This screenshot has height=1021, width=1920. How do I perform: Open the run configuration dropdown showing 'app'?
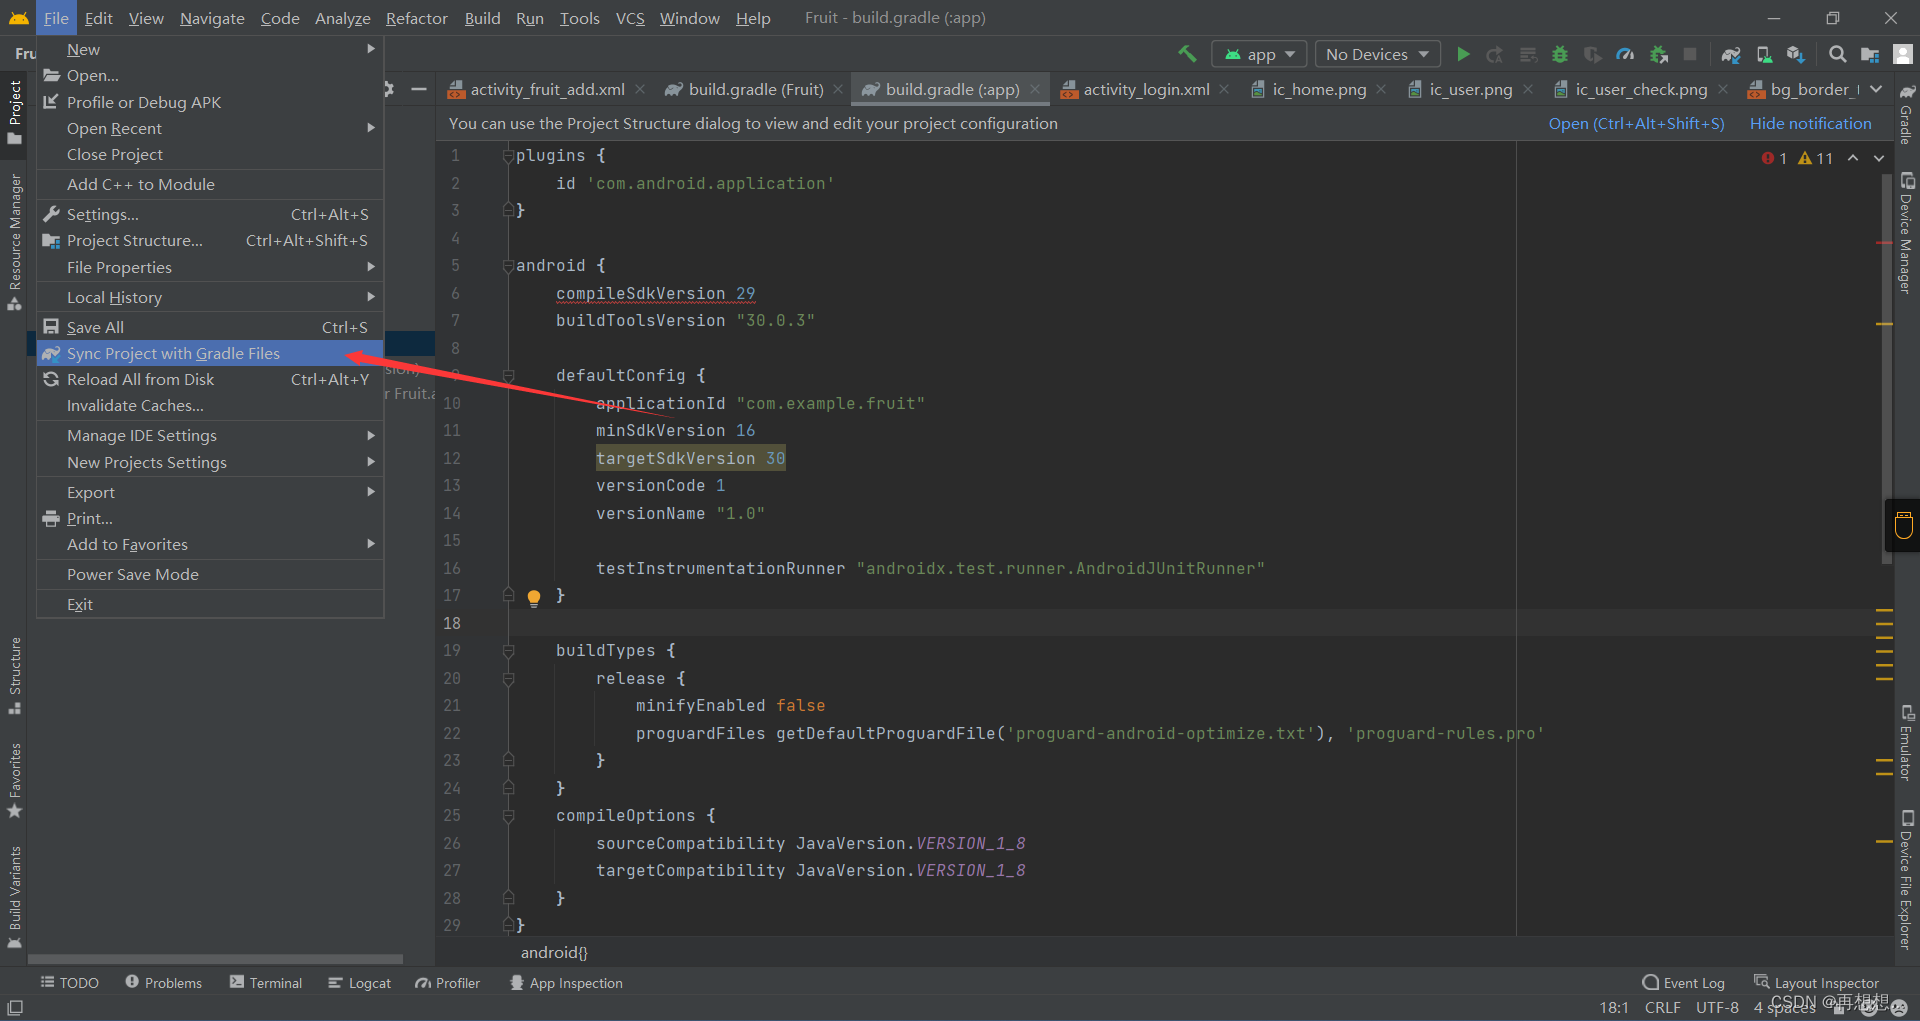click(1258, 53)
